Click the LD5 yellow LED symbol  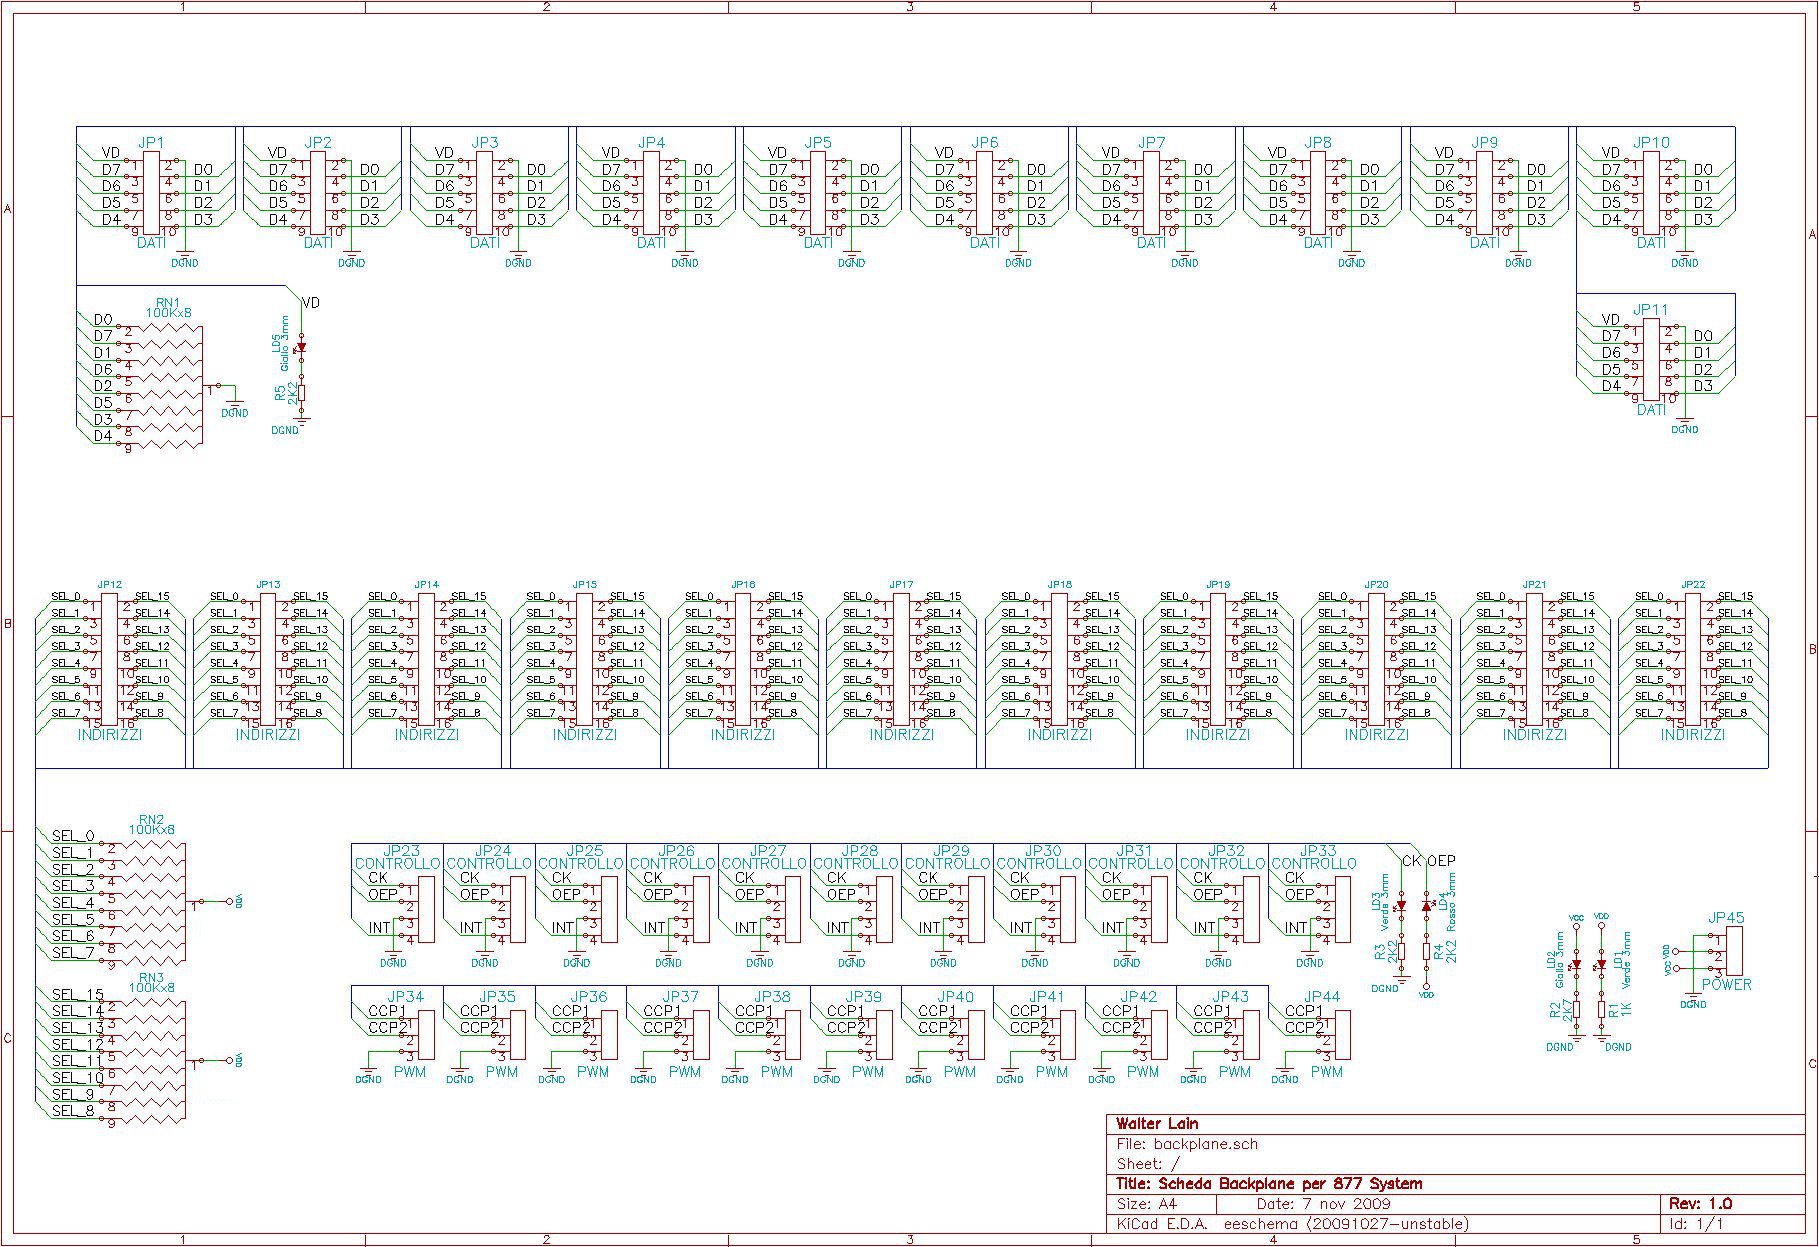[300, 348]
